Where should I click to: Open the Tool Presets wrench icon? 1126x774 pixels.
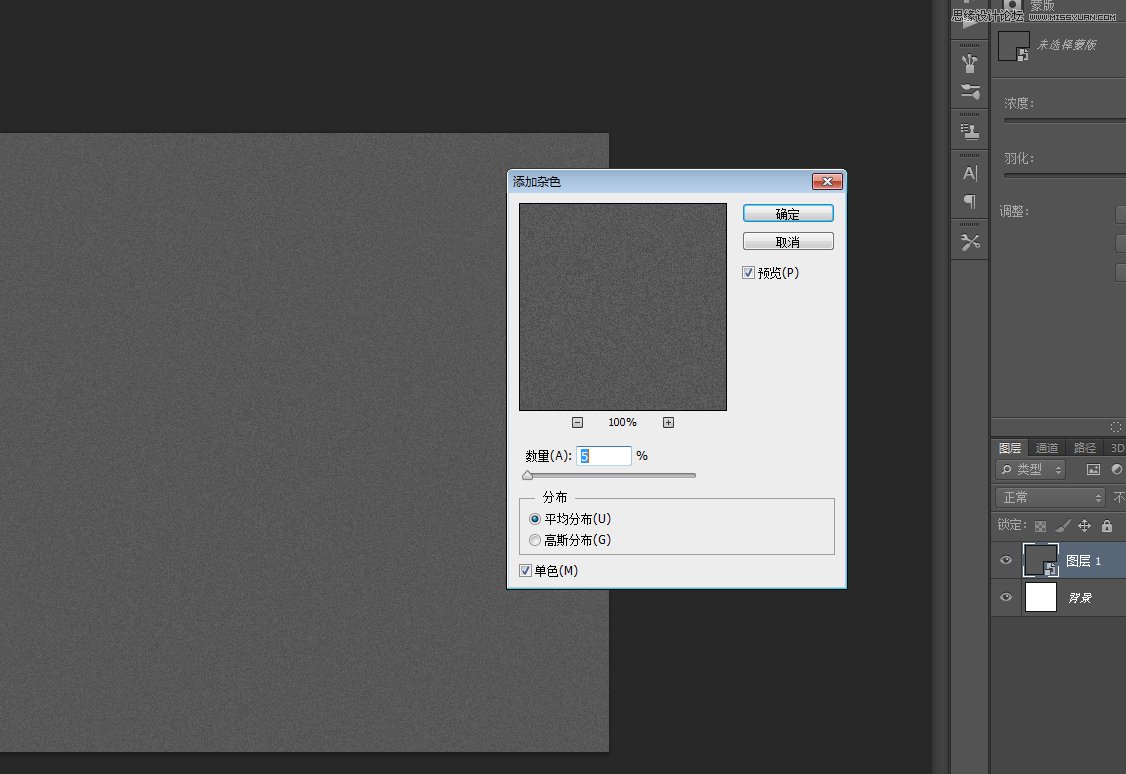(x=969, y=243)
